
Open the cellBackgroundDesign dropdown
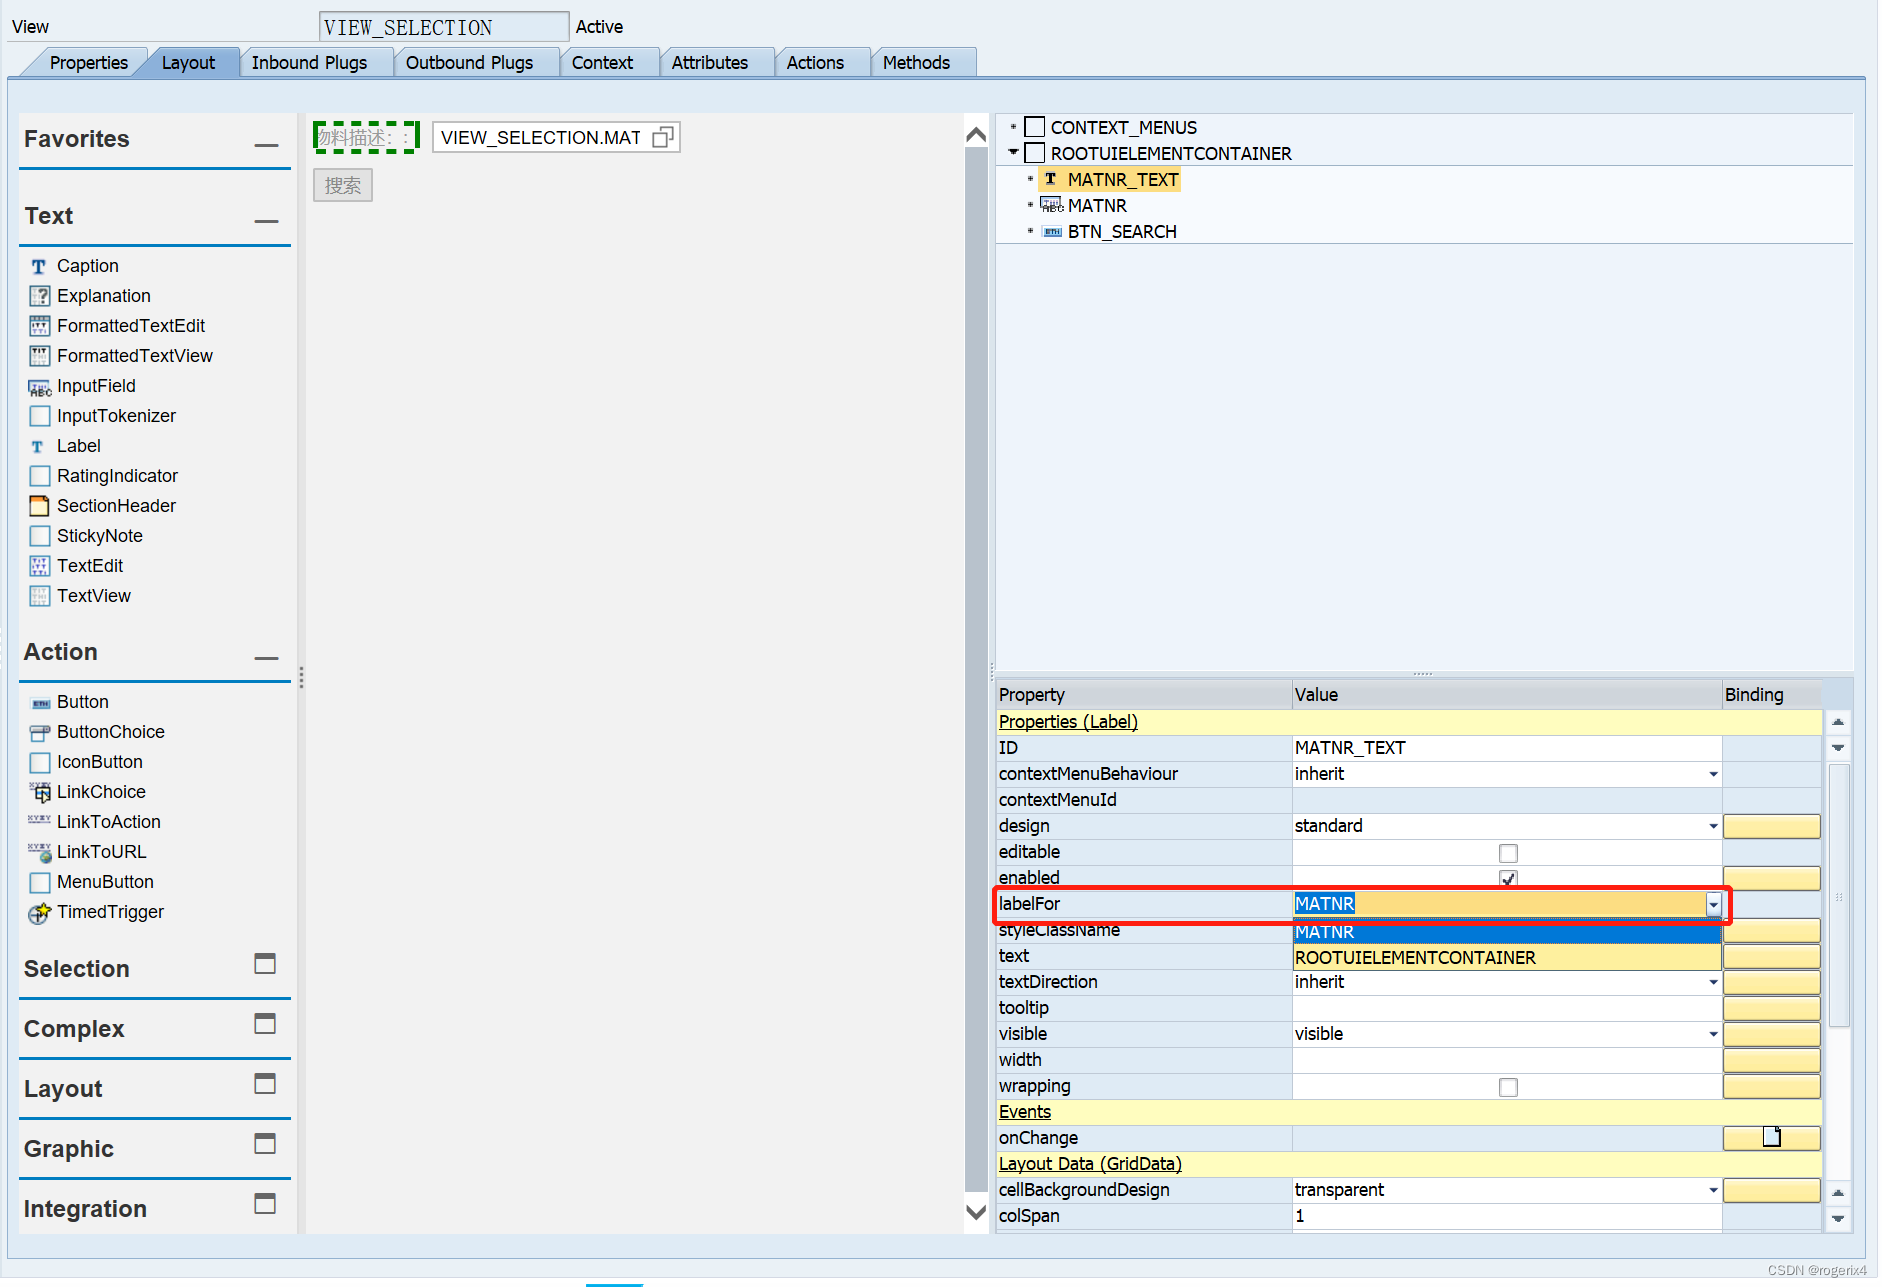[x=1713, y=1190]
